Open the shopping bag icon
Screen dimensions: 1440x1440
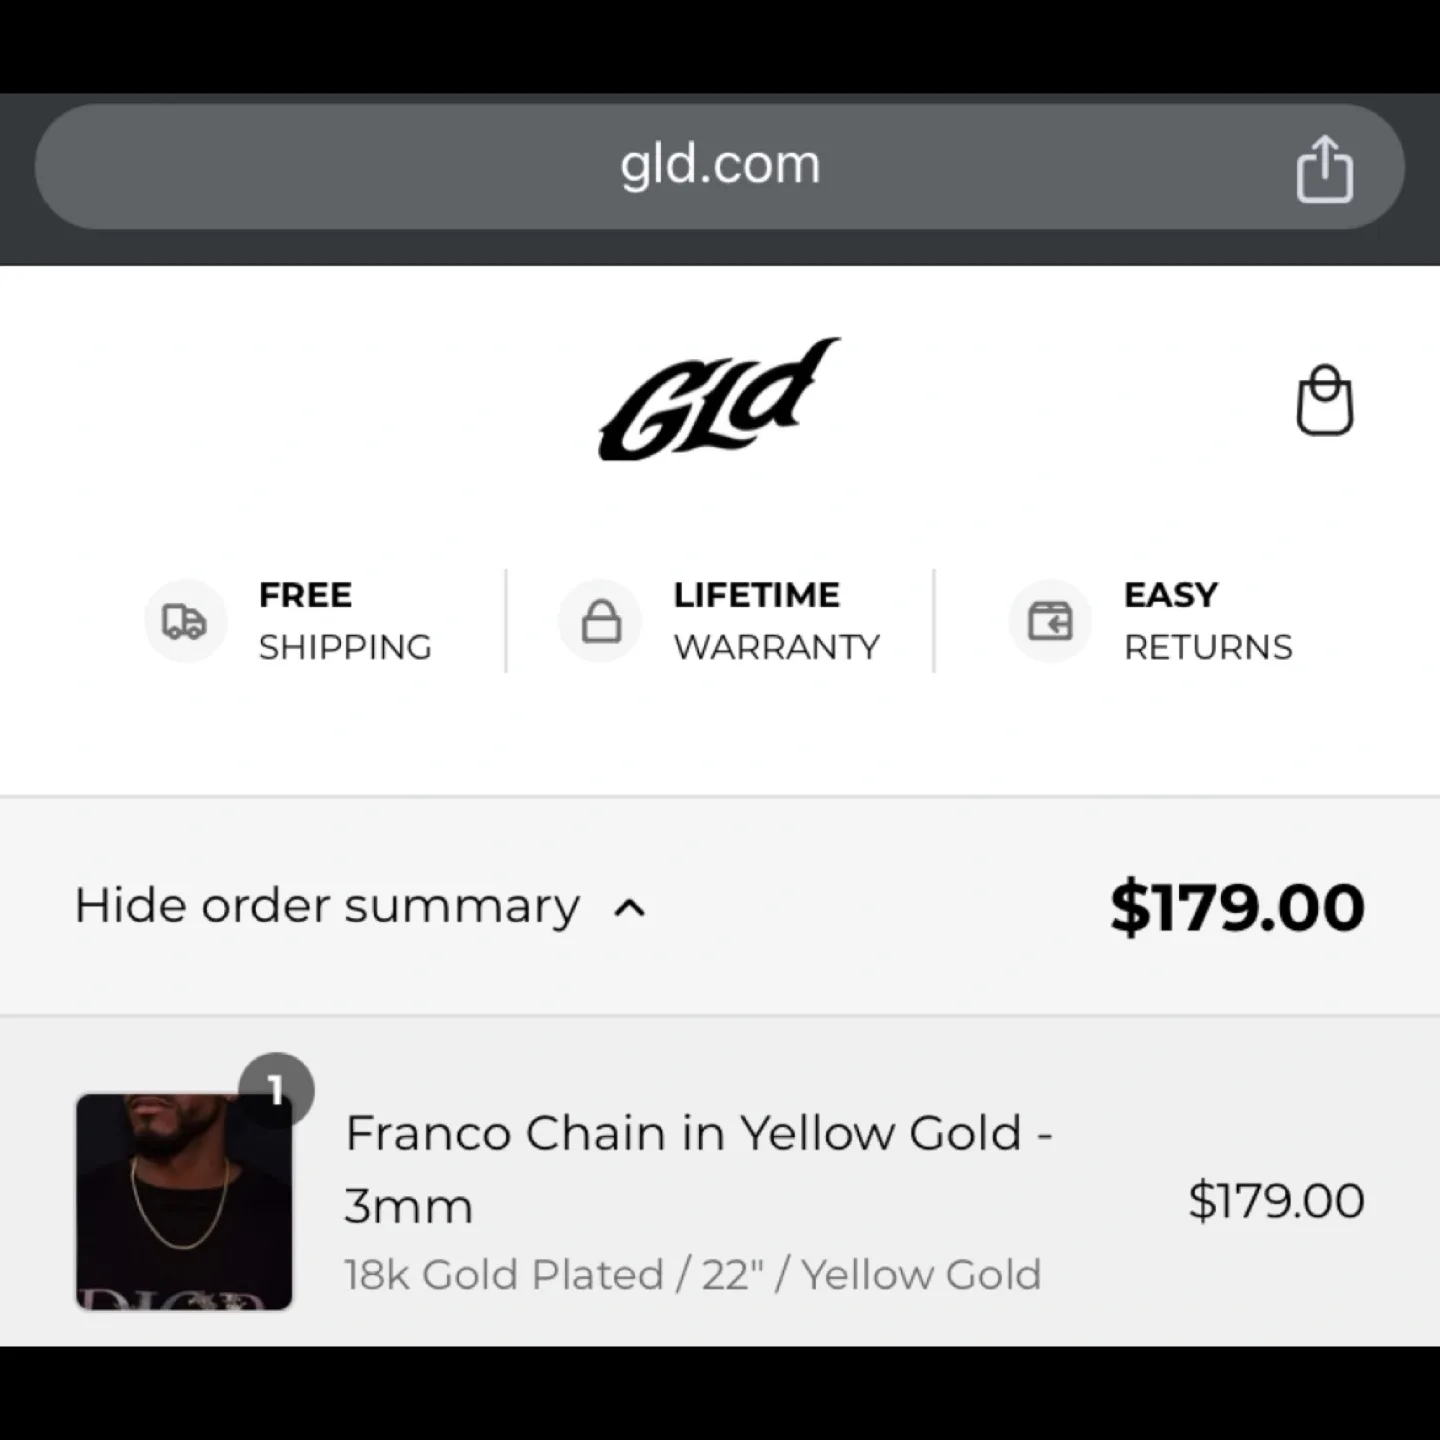point(1325,399)
